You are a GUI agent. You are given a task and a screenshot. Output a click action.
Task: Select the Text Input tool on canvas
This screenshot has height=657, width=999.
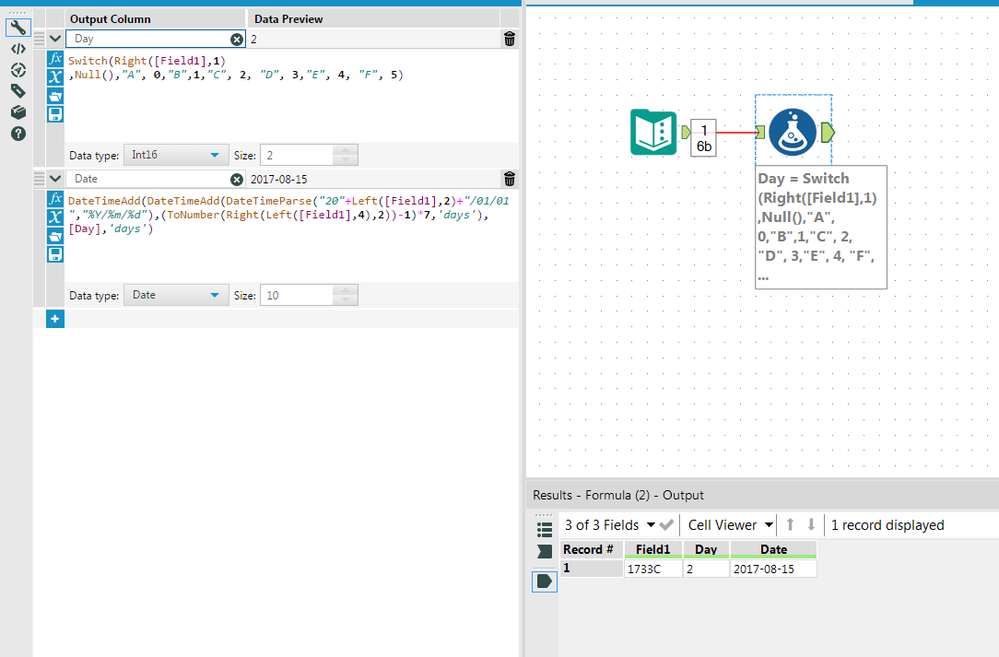click(653, 132)
